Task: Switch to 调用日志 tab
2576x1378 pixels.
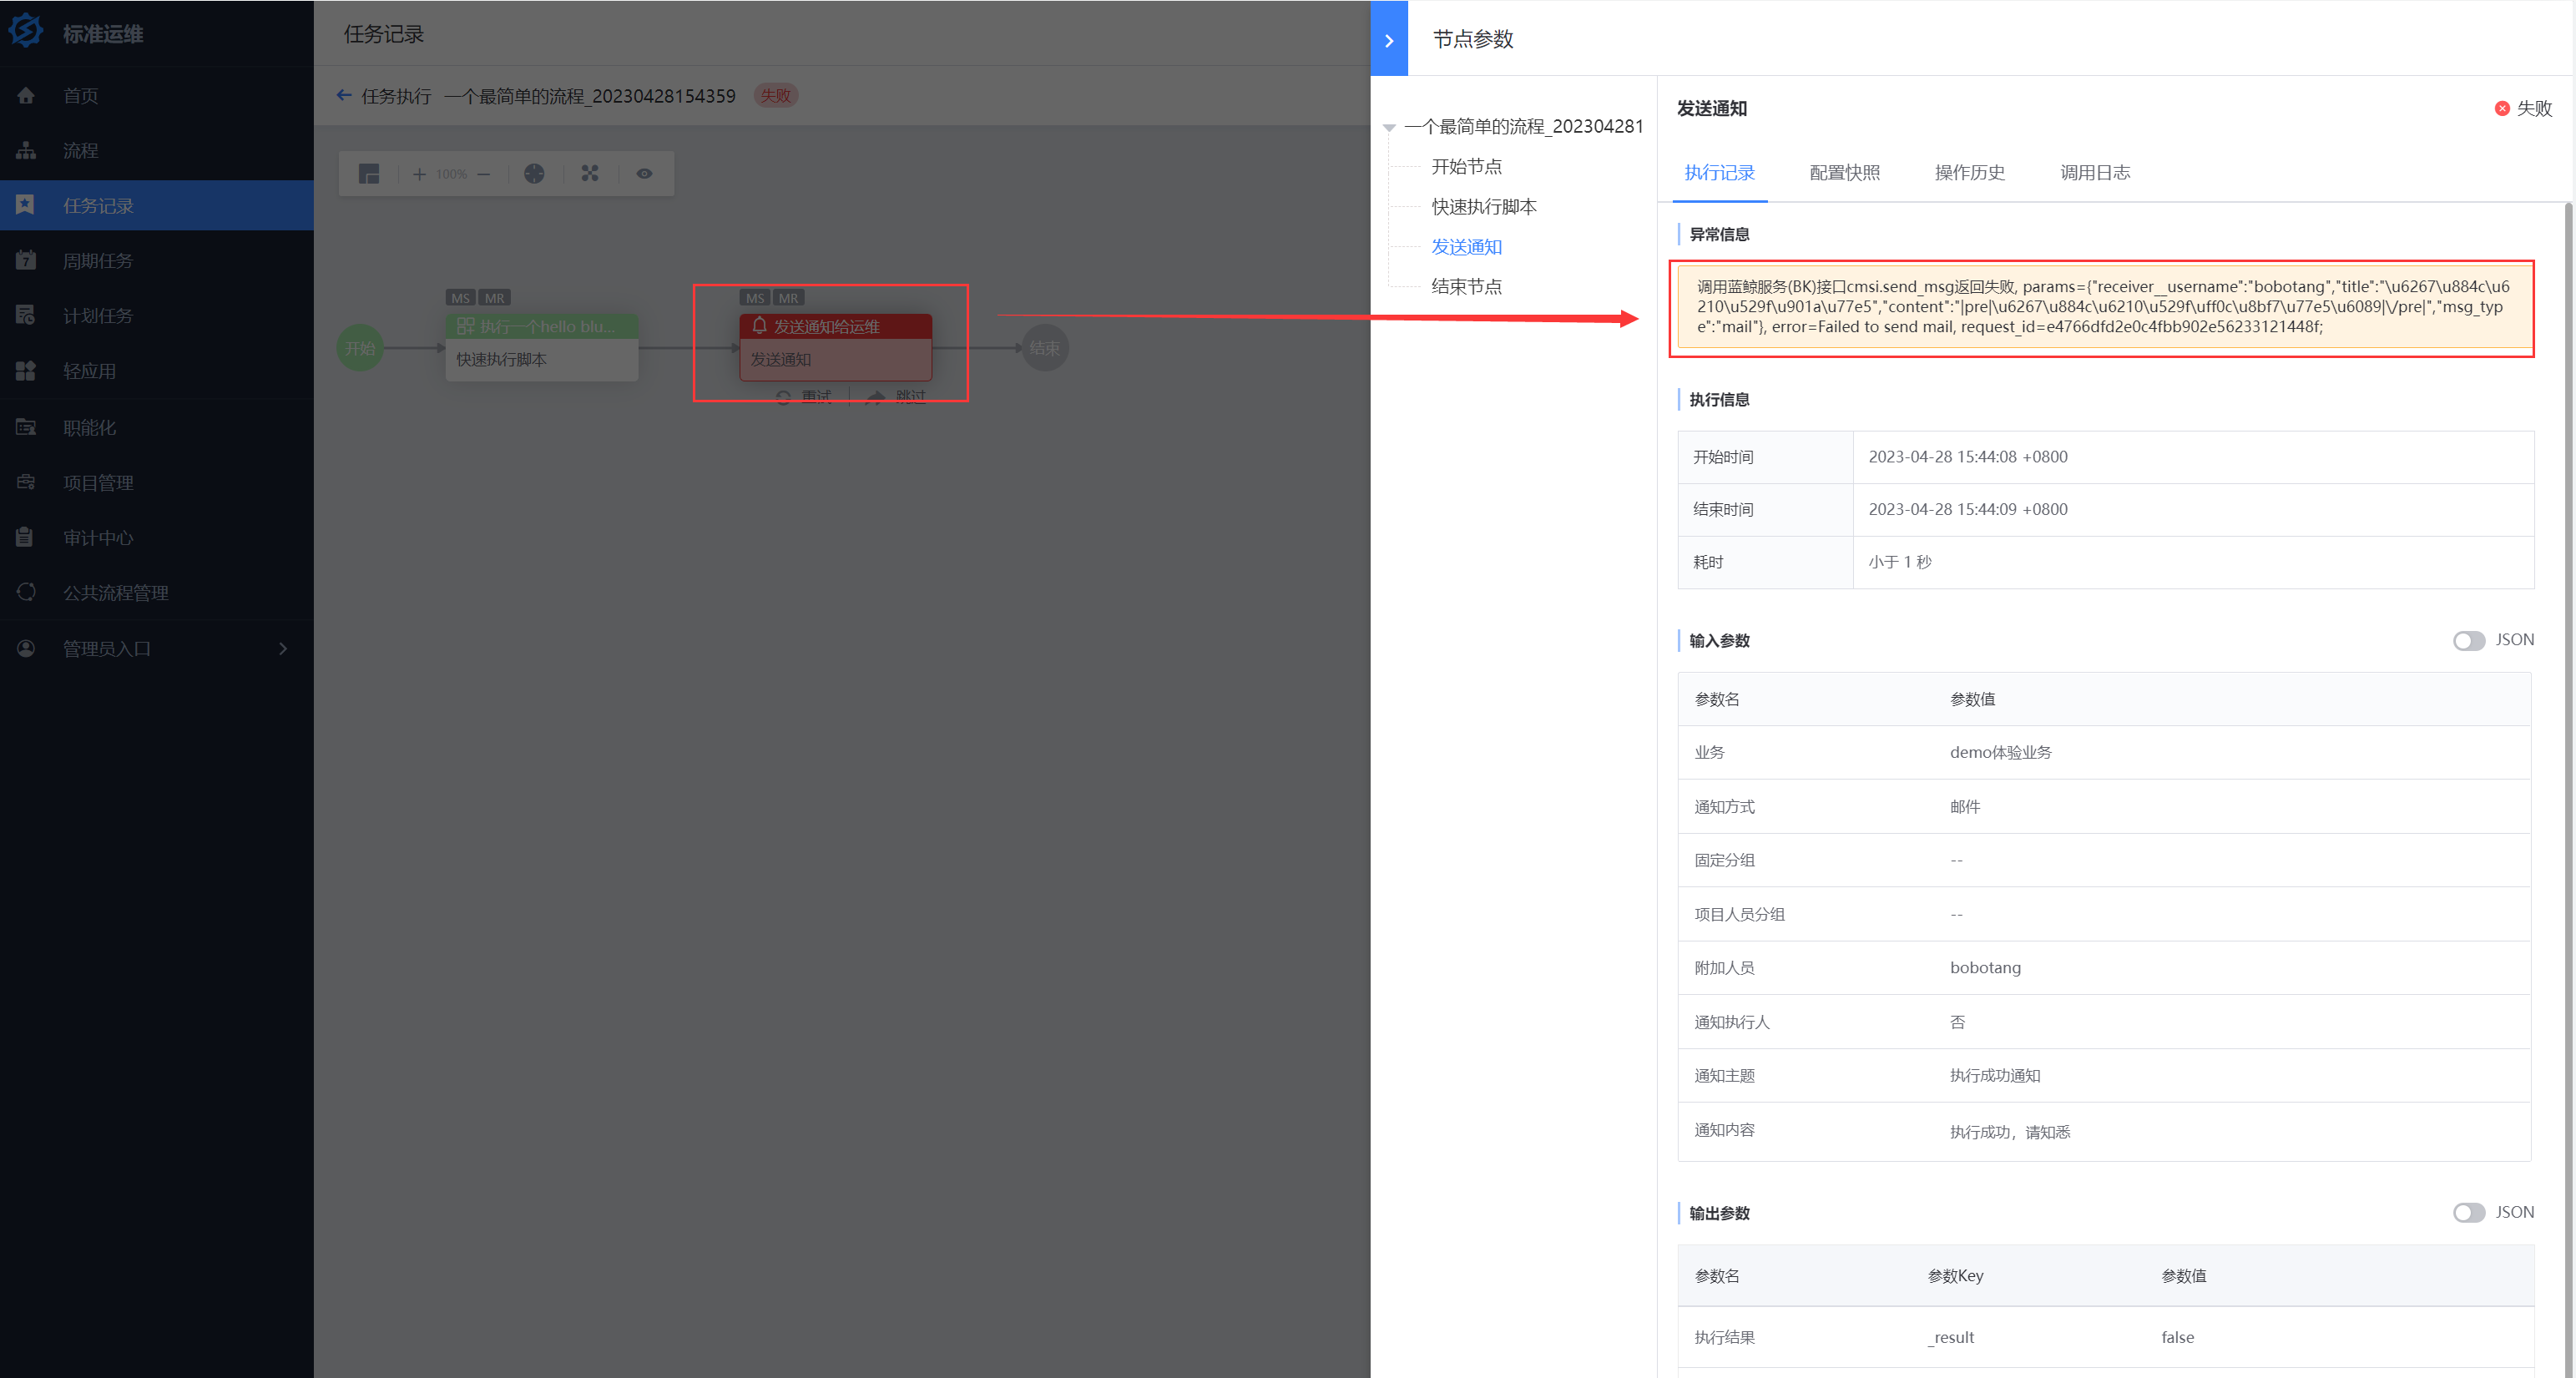Action: (2095, 172)
